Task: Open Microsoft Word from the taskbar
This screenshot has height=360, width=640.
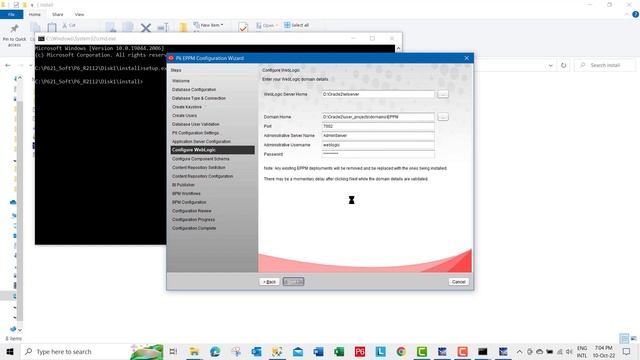Action: 318,351
